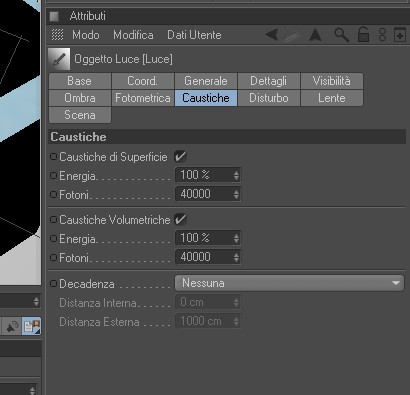Click the Distanza Interna label

tap(98, 303)
